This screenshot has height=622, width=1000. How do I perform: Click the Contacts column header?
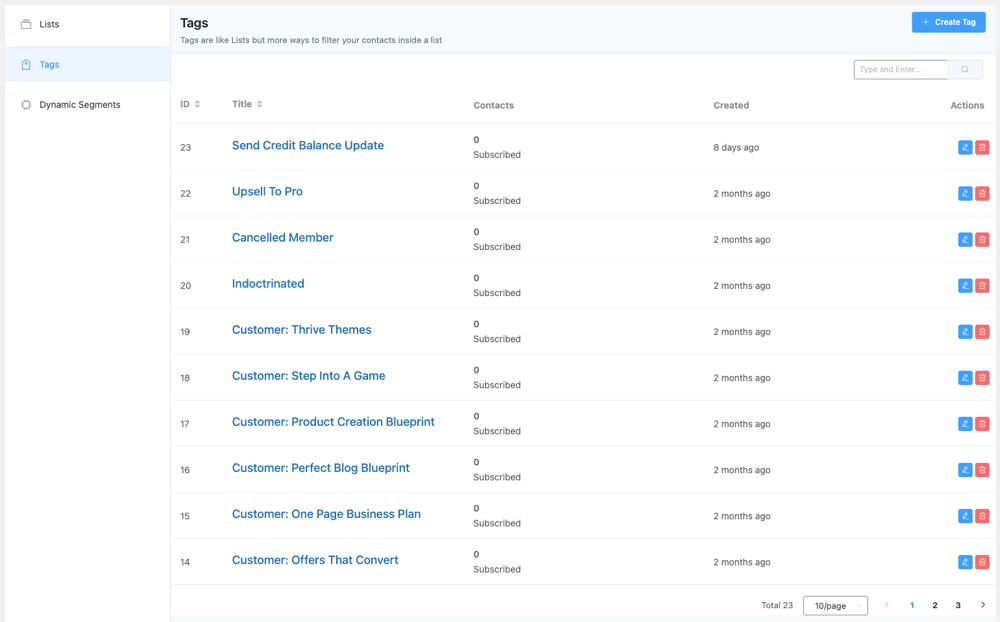[494, 105]
